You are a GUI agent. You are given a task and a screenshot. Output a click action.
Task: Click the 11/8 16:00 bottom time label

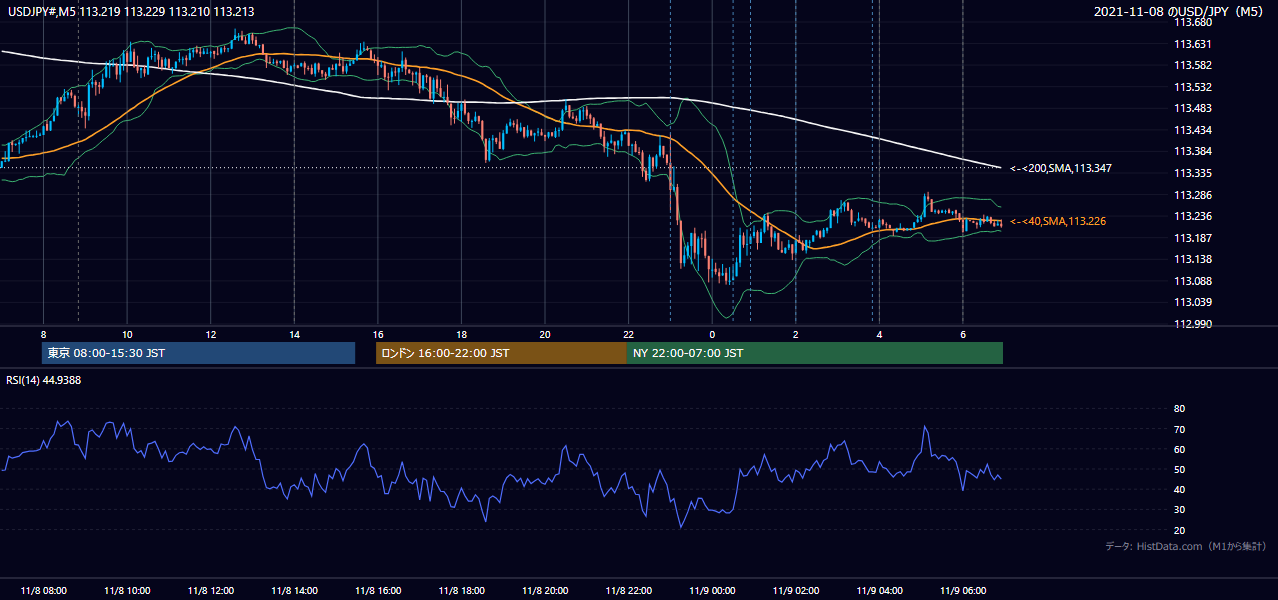pos(378,590)
